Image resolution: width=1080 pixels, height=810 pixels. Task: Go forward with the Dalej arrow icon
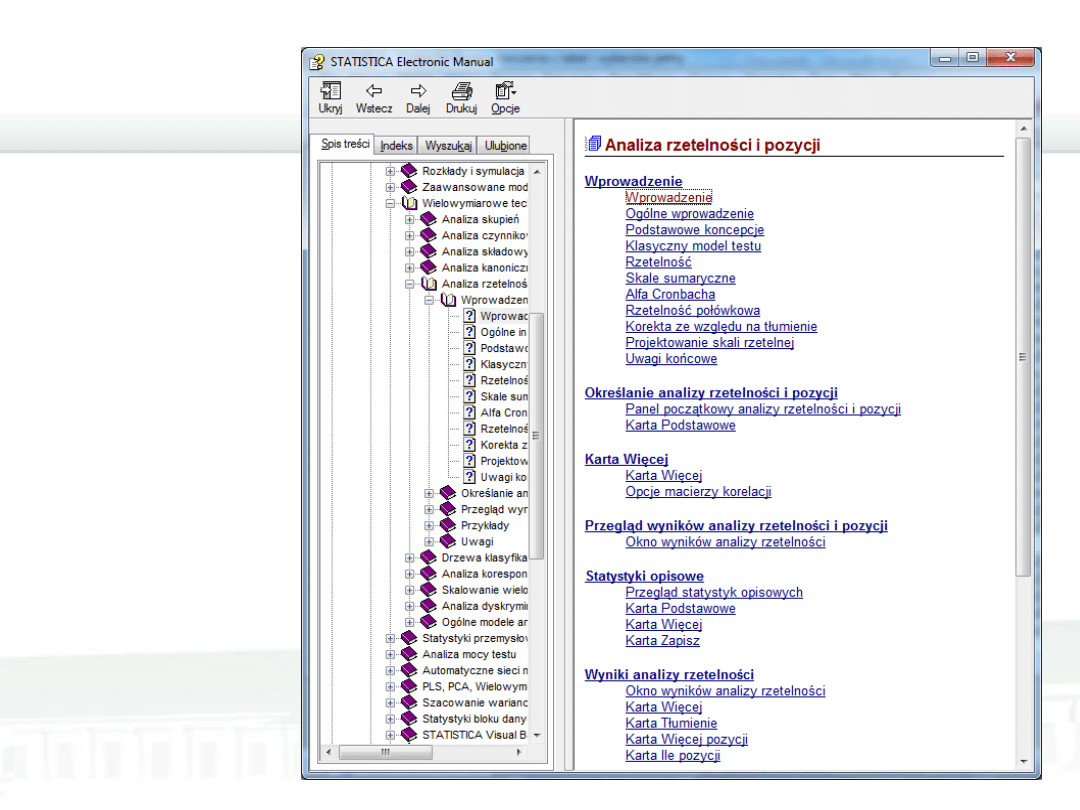418,91
